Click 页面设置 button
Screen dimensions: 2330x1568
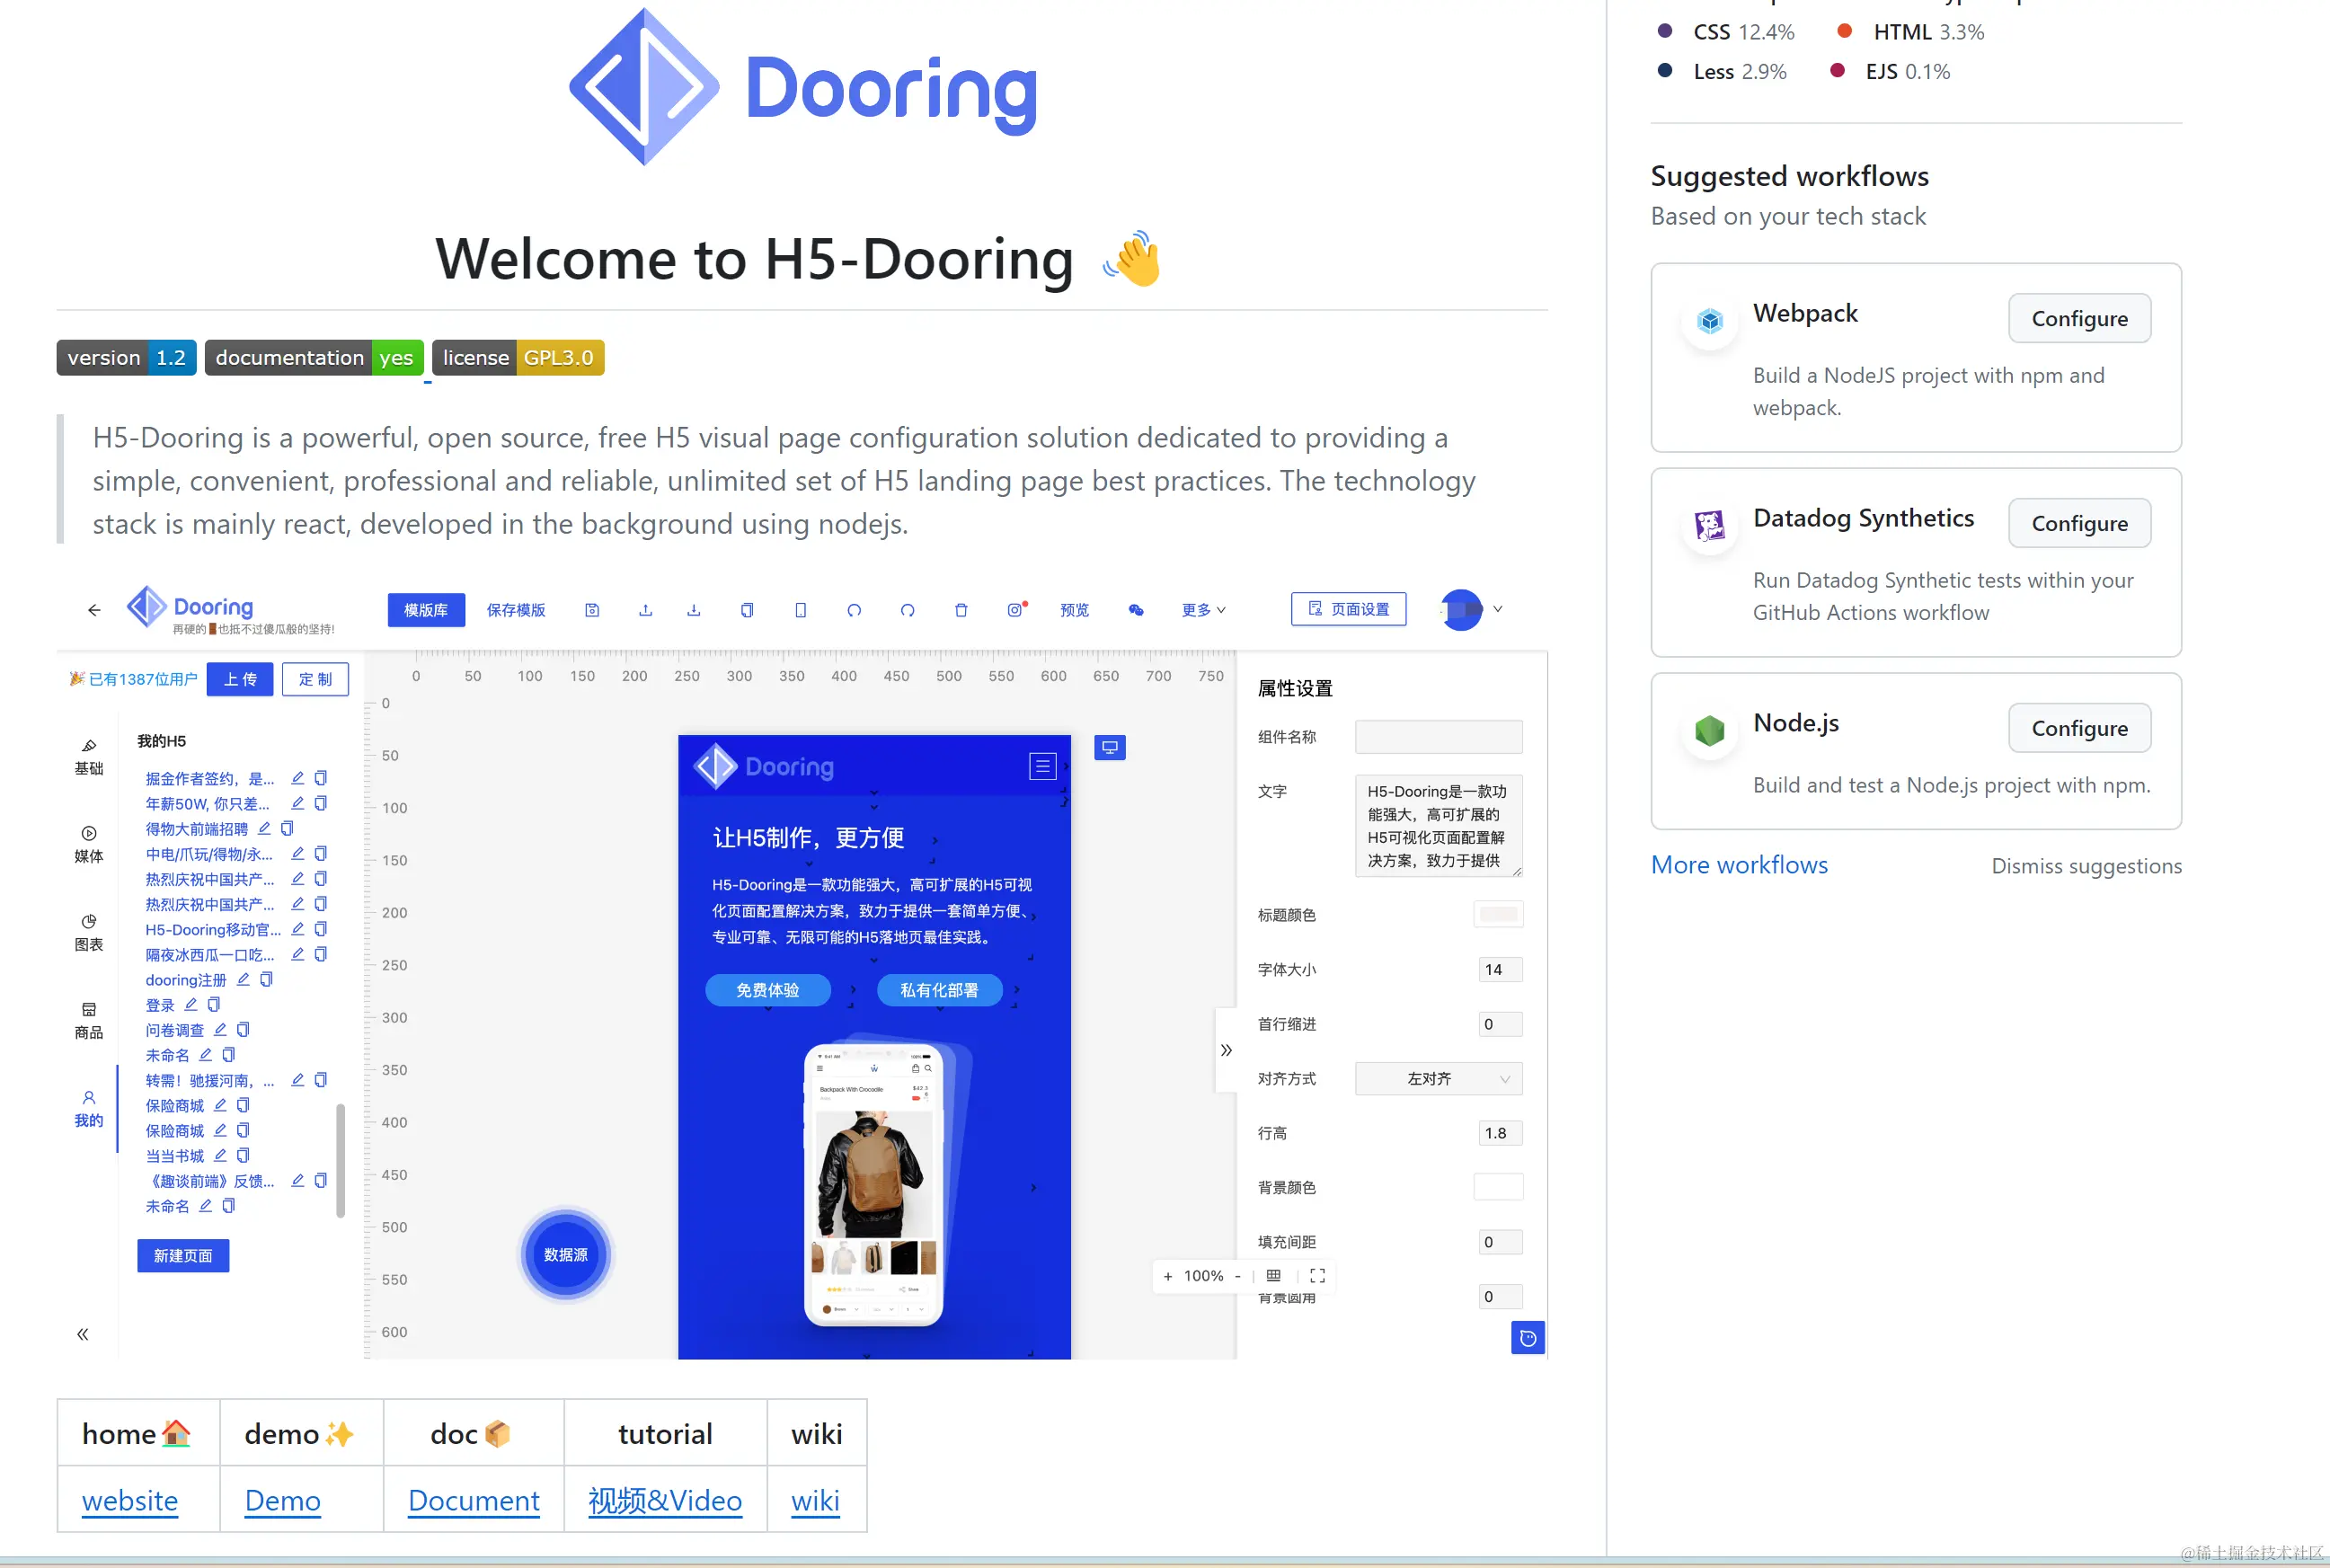click(1349, 609)
